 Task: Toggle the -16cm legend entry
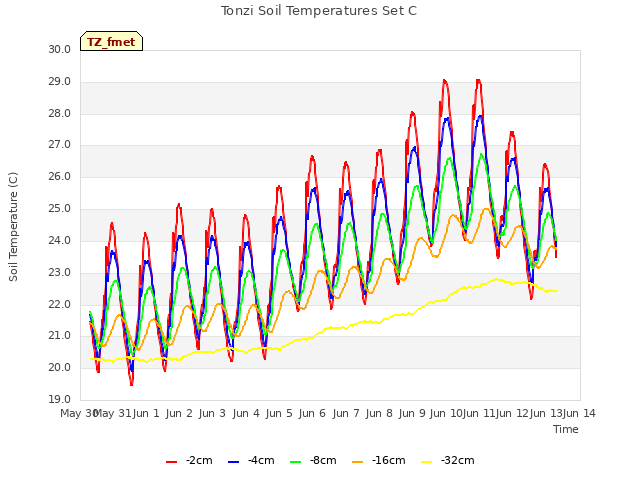pyautogui.click(x=379, y=461)
